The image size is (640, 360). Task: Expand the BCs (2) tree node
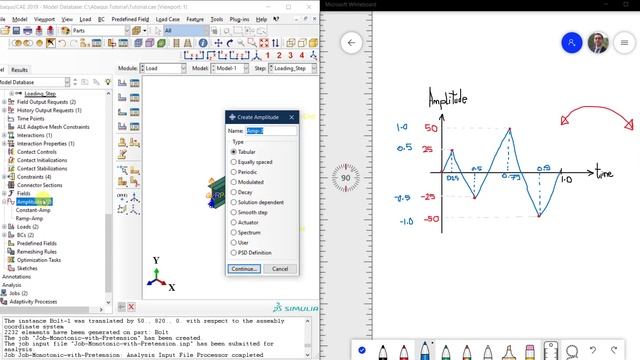point(4,235)
